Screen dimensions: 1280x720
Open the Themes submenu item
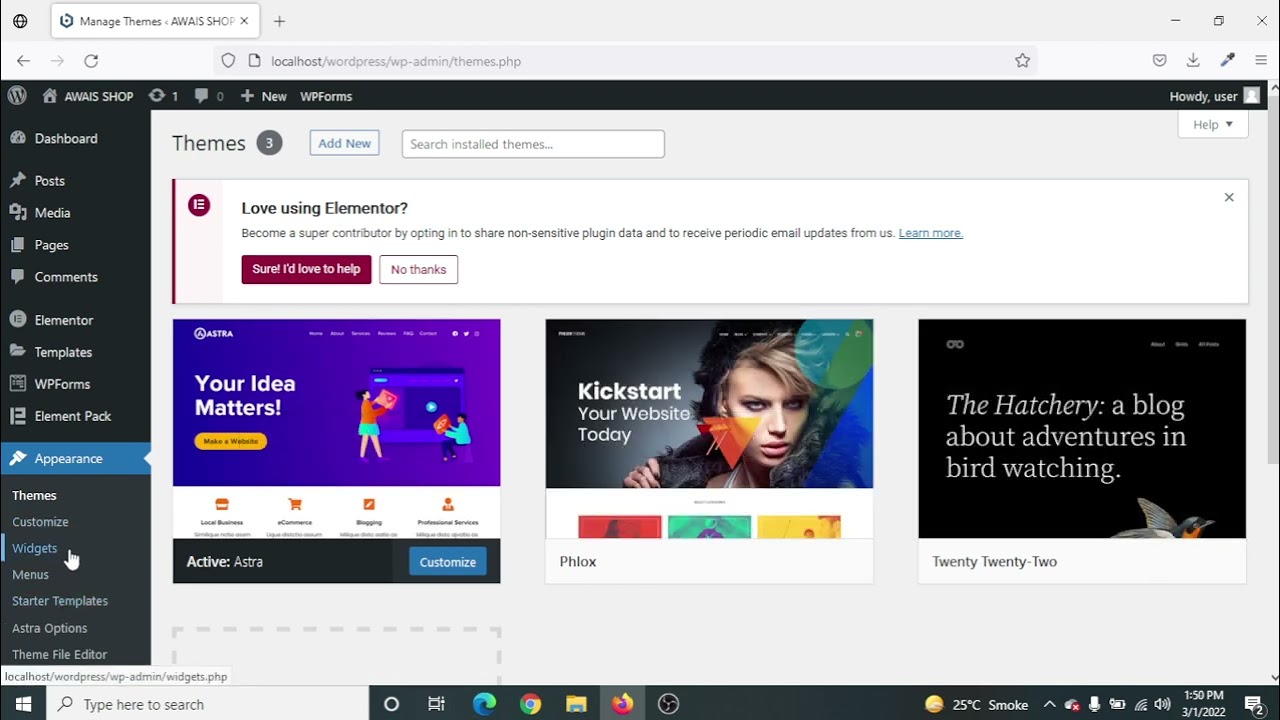click(34, 495)
